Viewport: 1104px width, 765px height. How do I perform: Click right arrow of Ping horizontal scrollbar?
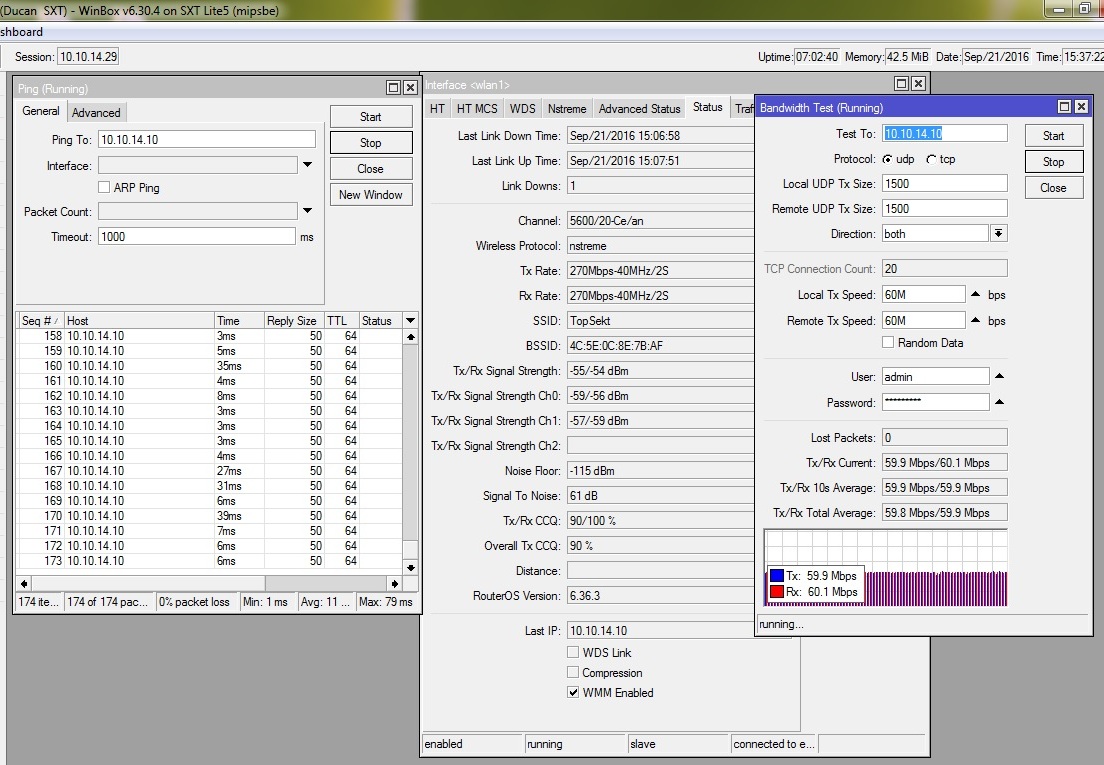coord(394,583)
